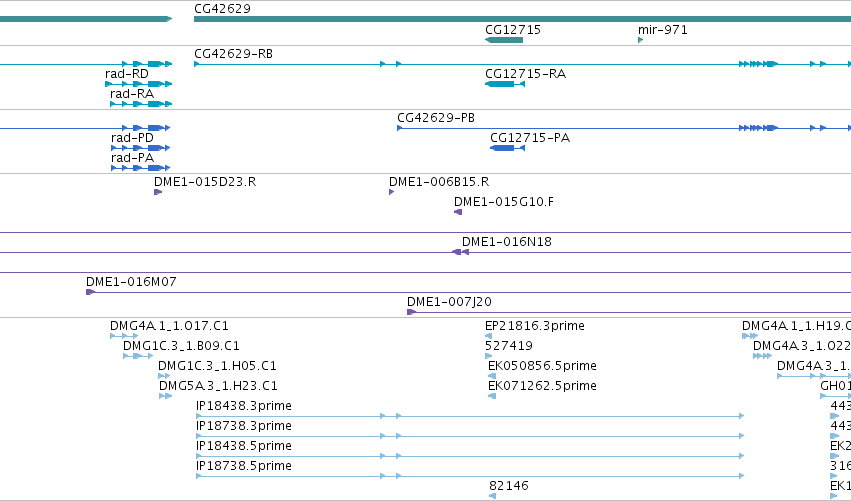This screenshot has width=851, height=501.
Task: Open the CG42629-PB label
Action: pos(436,118)
